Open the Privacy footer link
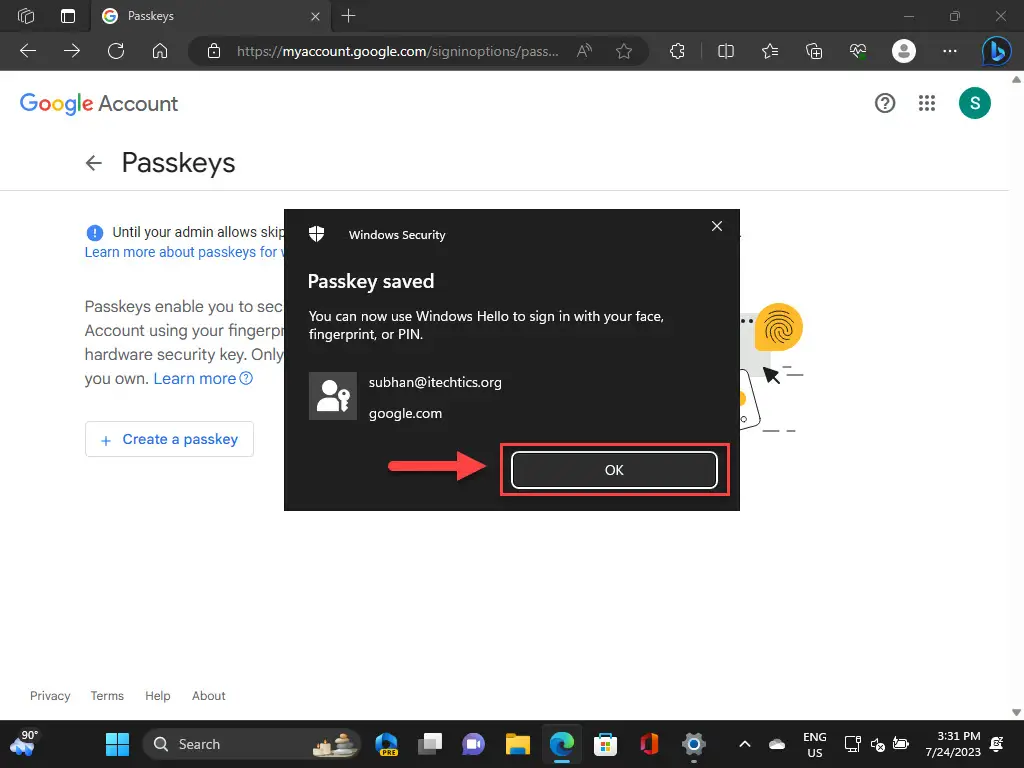 pyautogui.click(x=50, y=696)
